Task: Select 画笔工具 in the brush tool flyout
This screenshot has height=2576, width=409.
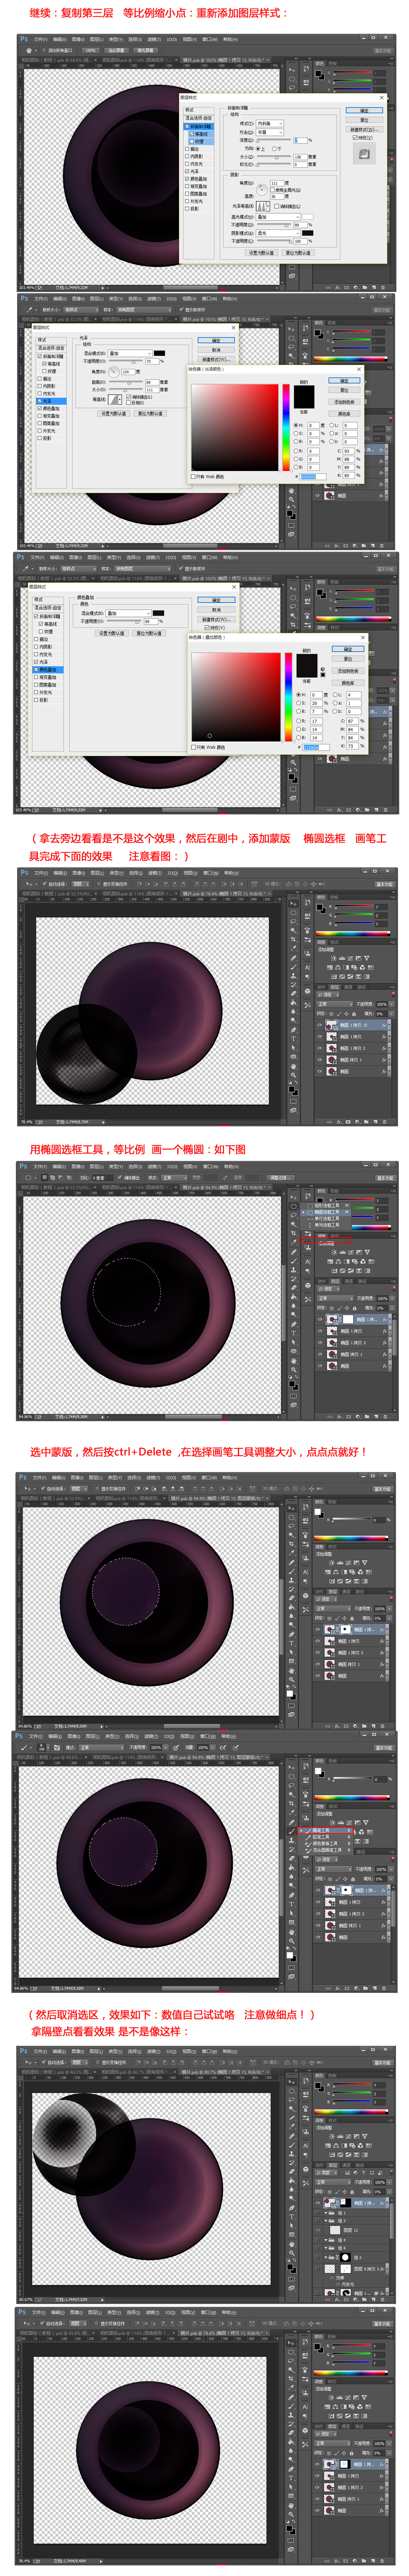Action: 325,1831
